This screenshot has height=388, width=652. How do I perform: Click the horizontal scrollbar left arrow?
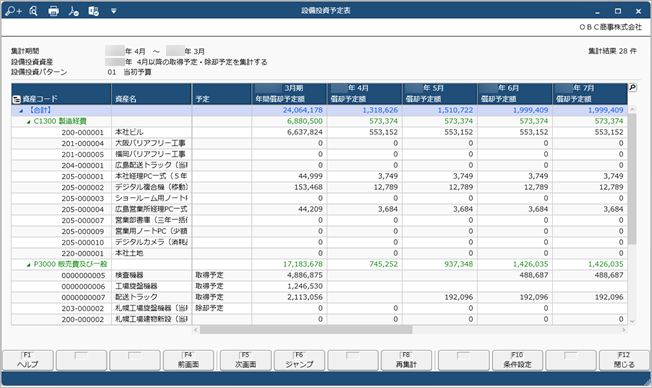(196, 330)
